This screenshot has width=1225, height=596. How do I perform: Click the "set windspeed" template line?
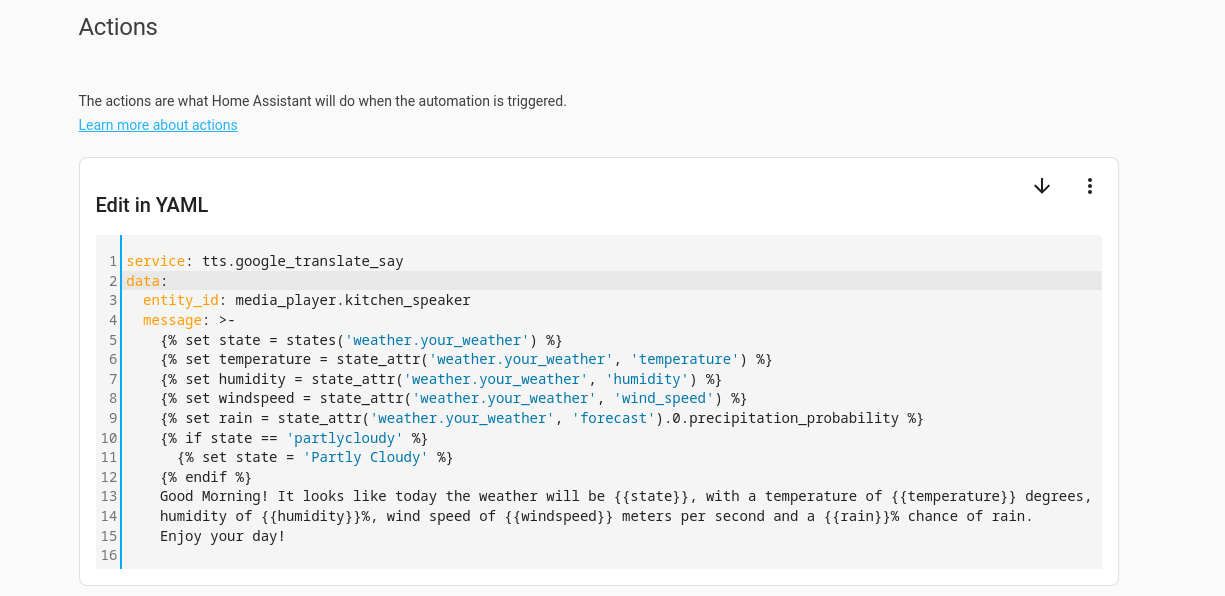click(x=453, y=398)
